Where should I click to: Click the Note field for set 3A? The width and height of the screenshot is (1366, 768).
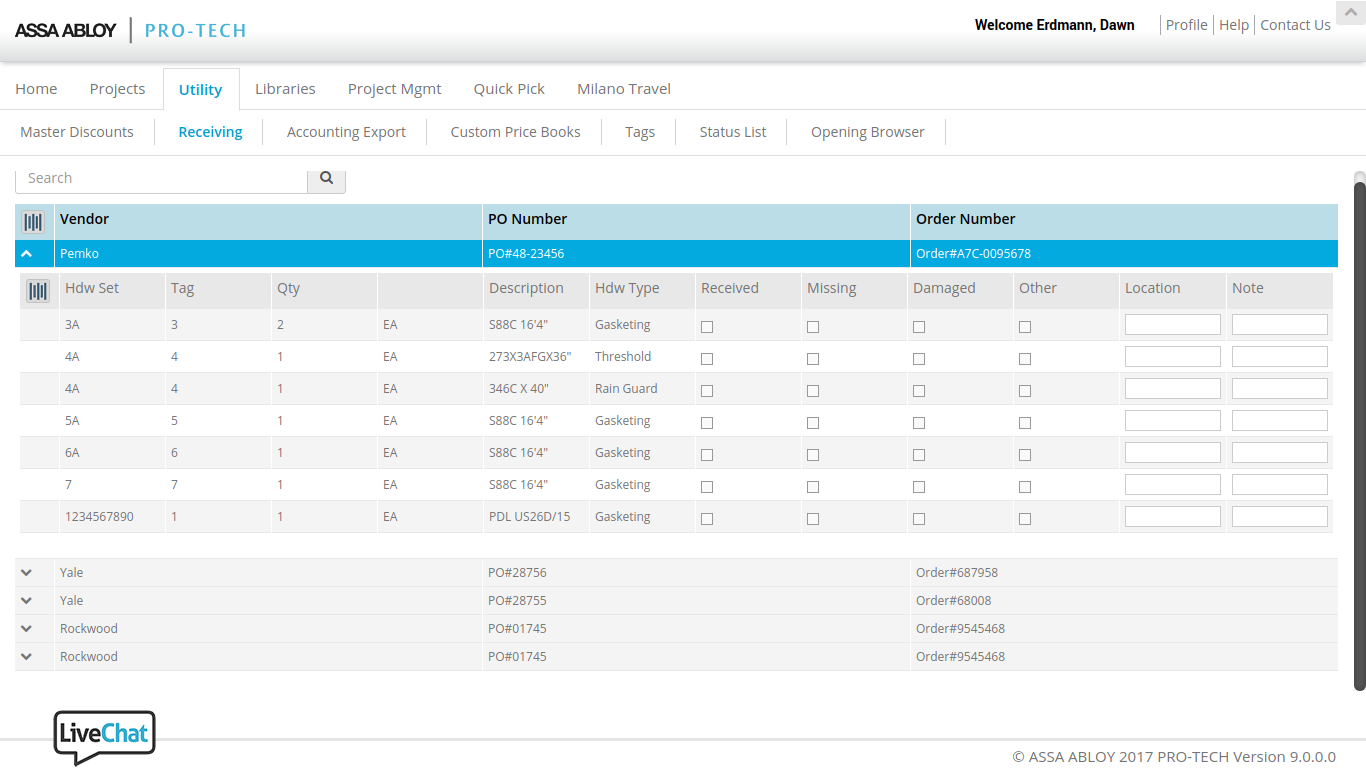(x=1280, y=325)
